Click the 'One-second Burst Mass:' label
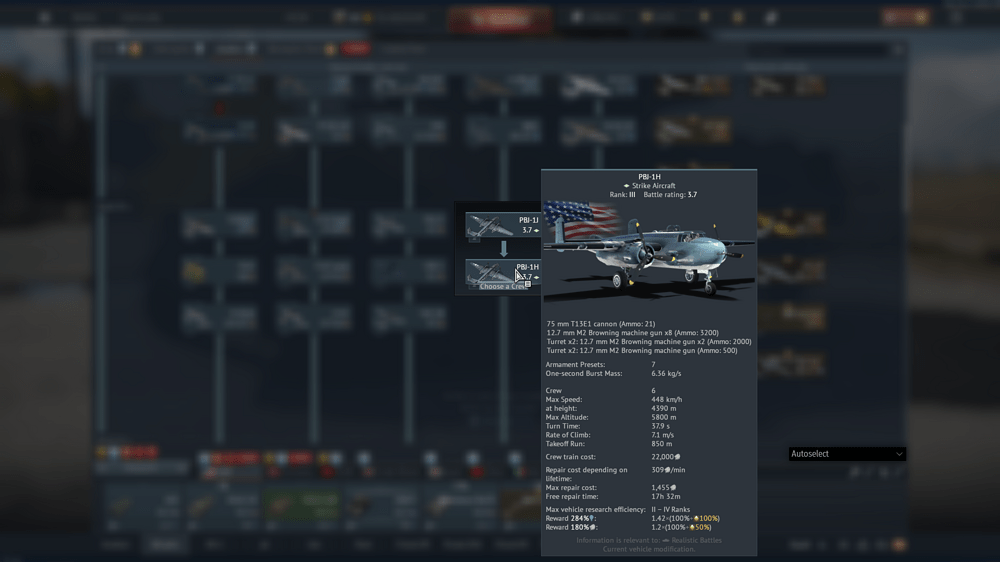1000x562 pixels. point(584,374)
